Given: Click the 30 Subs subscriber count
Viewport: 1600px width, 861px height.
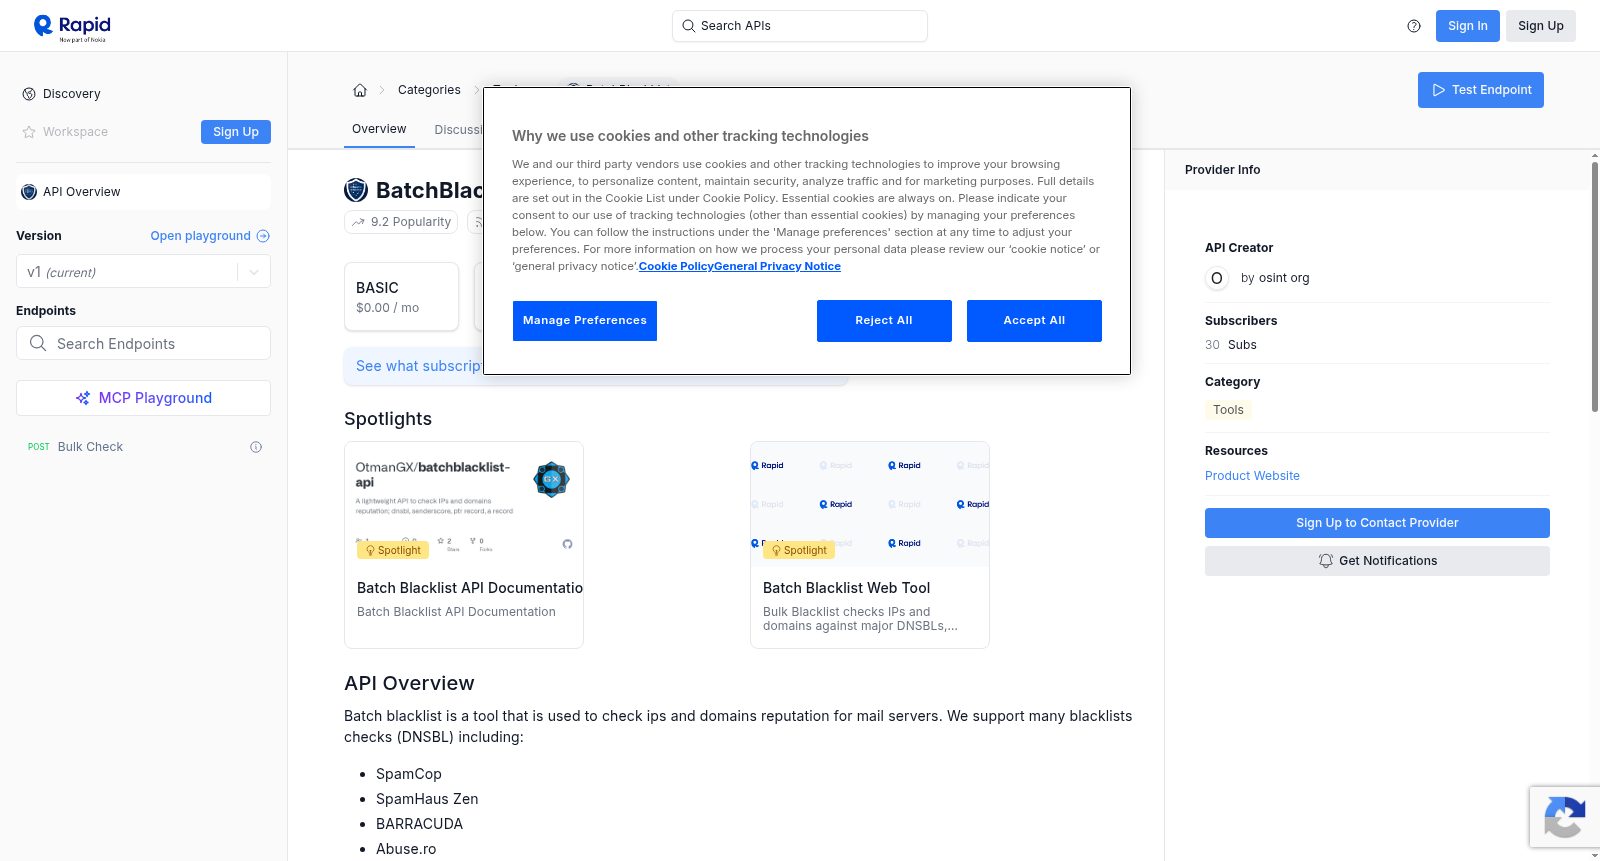Looking at the screenshot, I should (1231, 345).
